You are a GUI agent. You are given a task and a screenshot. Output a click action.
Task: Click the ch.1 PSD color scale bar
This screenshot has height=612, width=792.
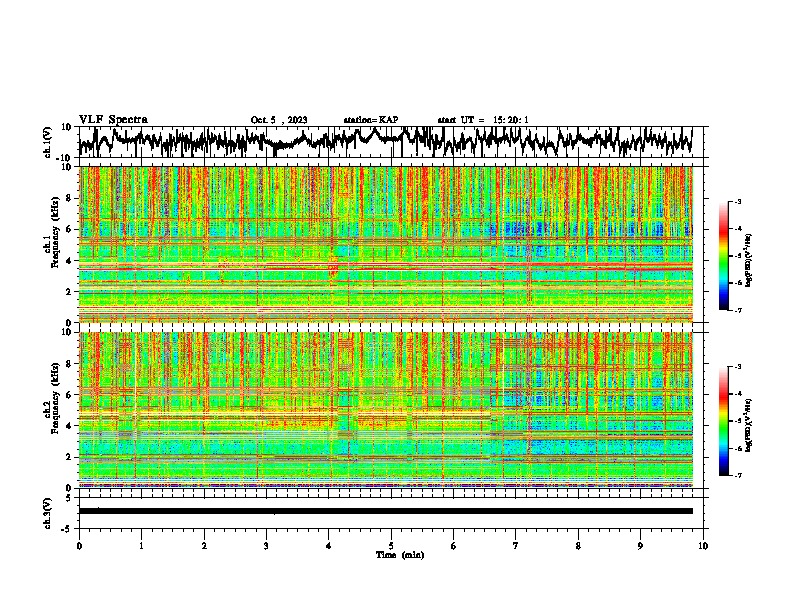coord(723,256)
